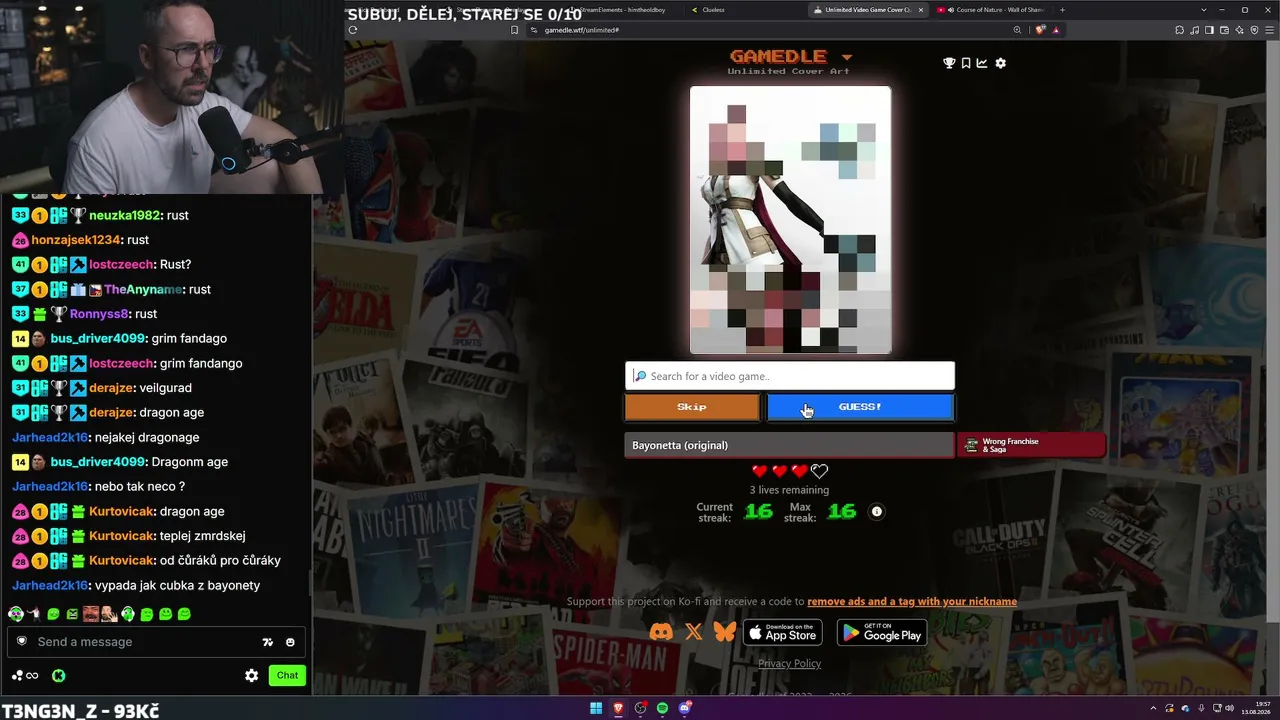Open the Gamedle bookmark icon
Viewport: 1280px width, 720px height.
[966, 63]
